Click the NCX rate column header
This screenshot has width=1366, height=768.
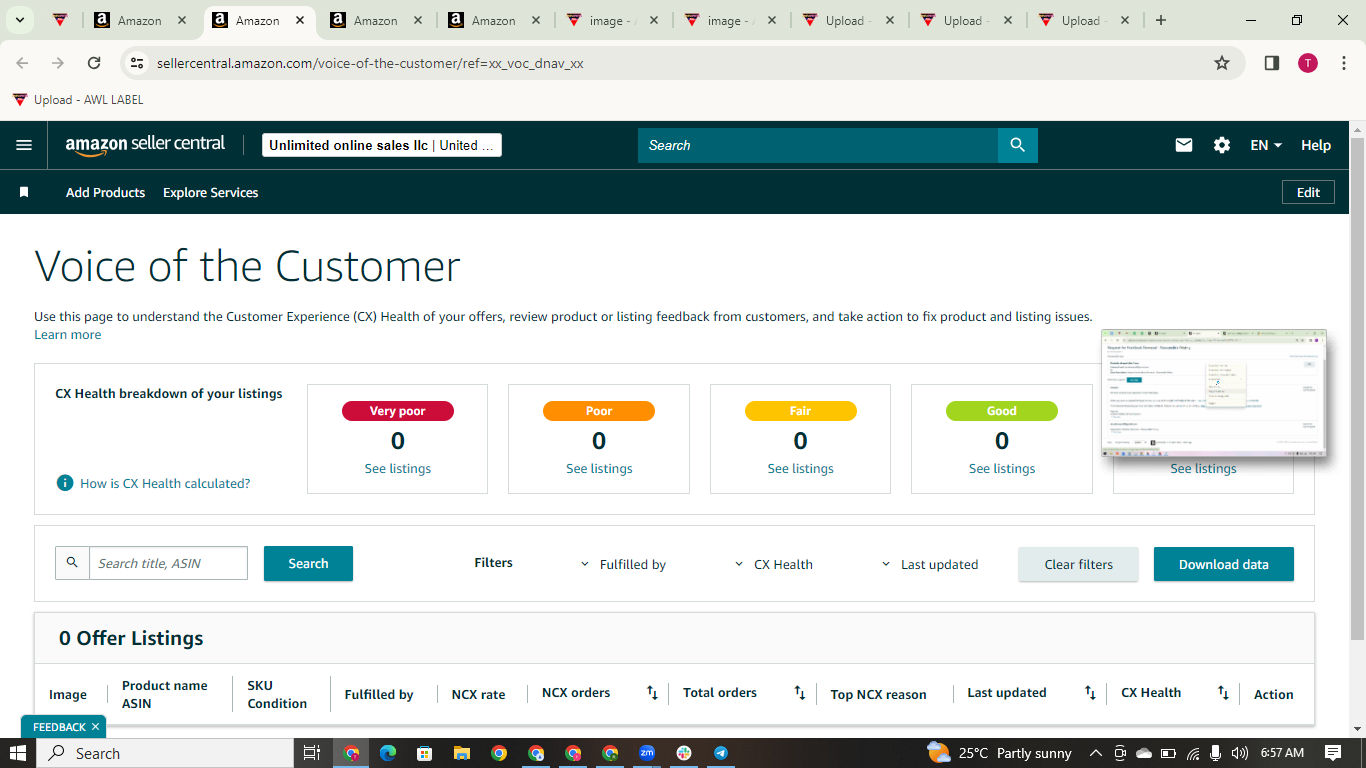pyautogui.click(x=478, y=694)
